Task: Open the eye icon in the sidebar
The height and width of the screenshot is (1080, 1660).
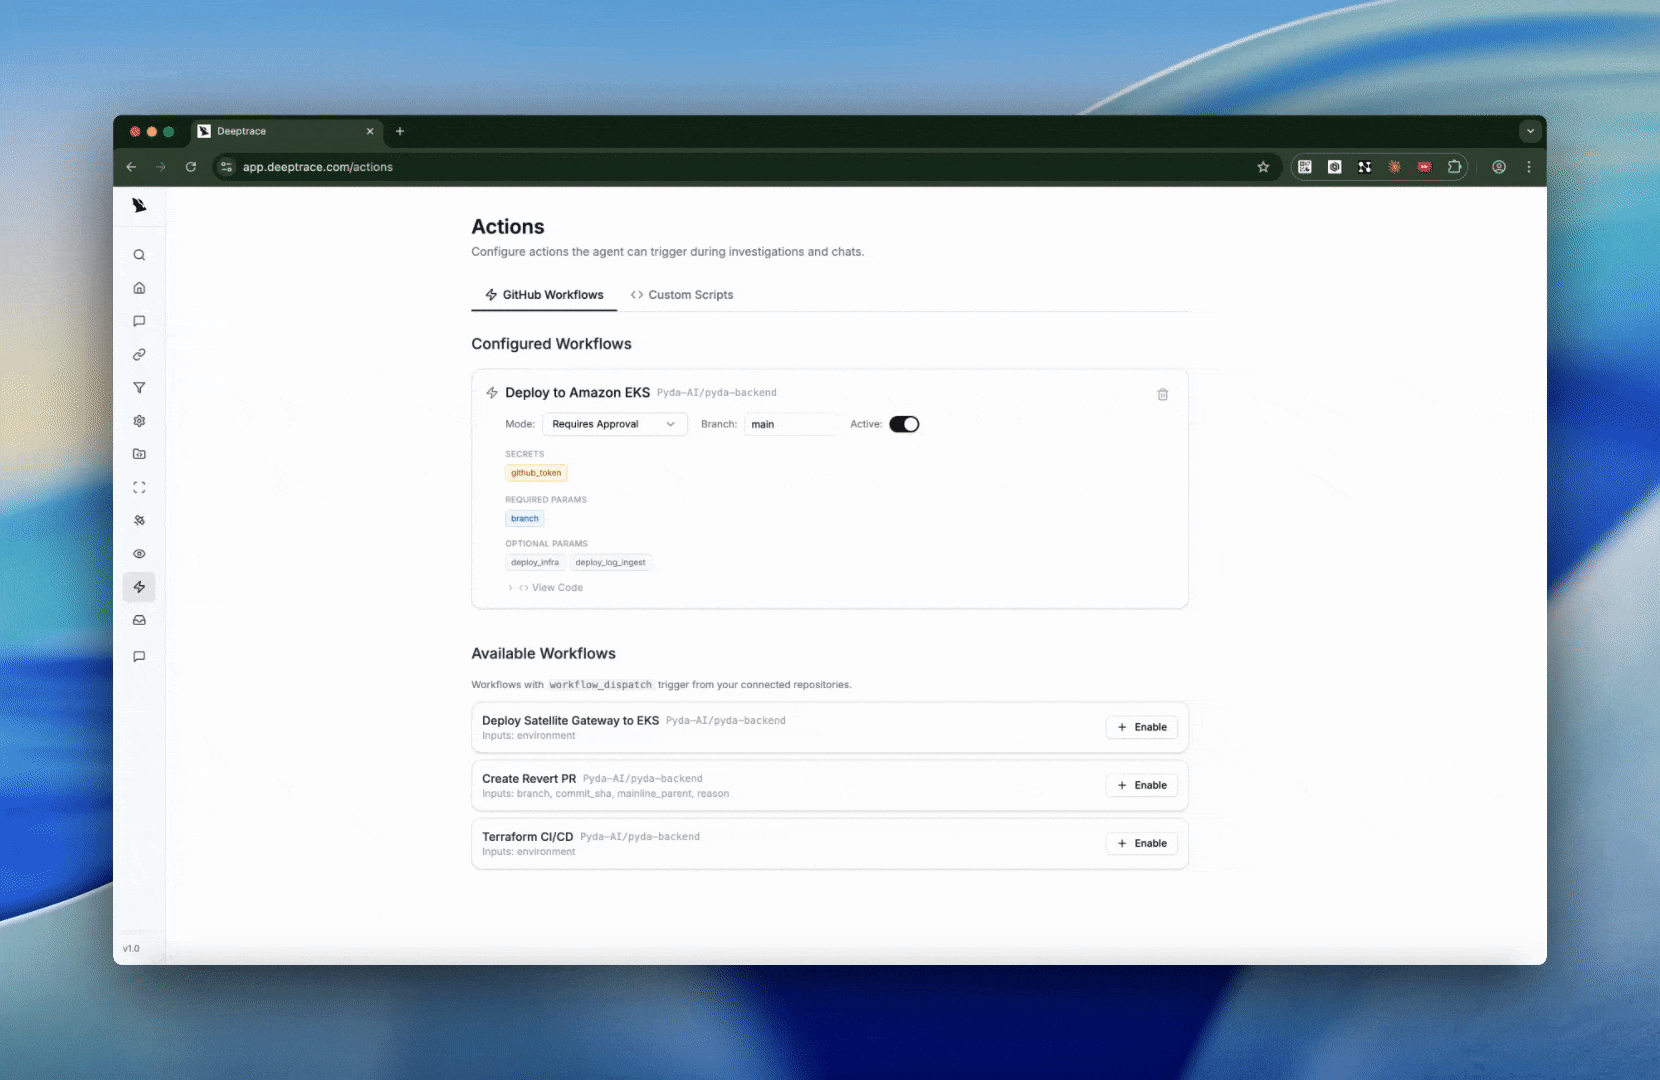Action: [139, 554]
